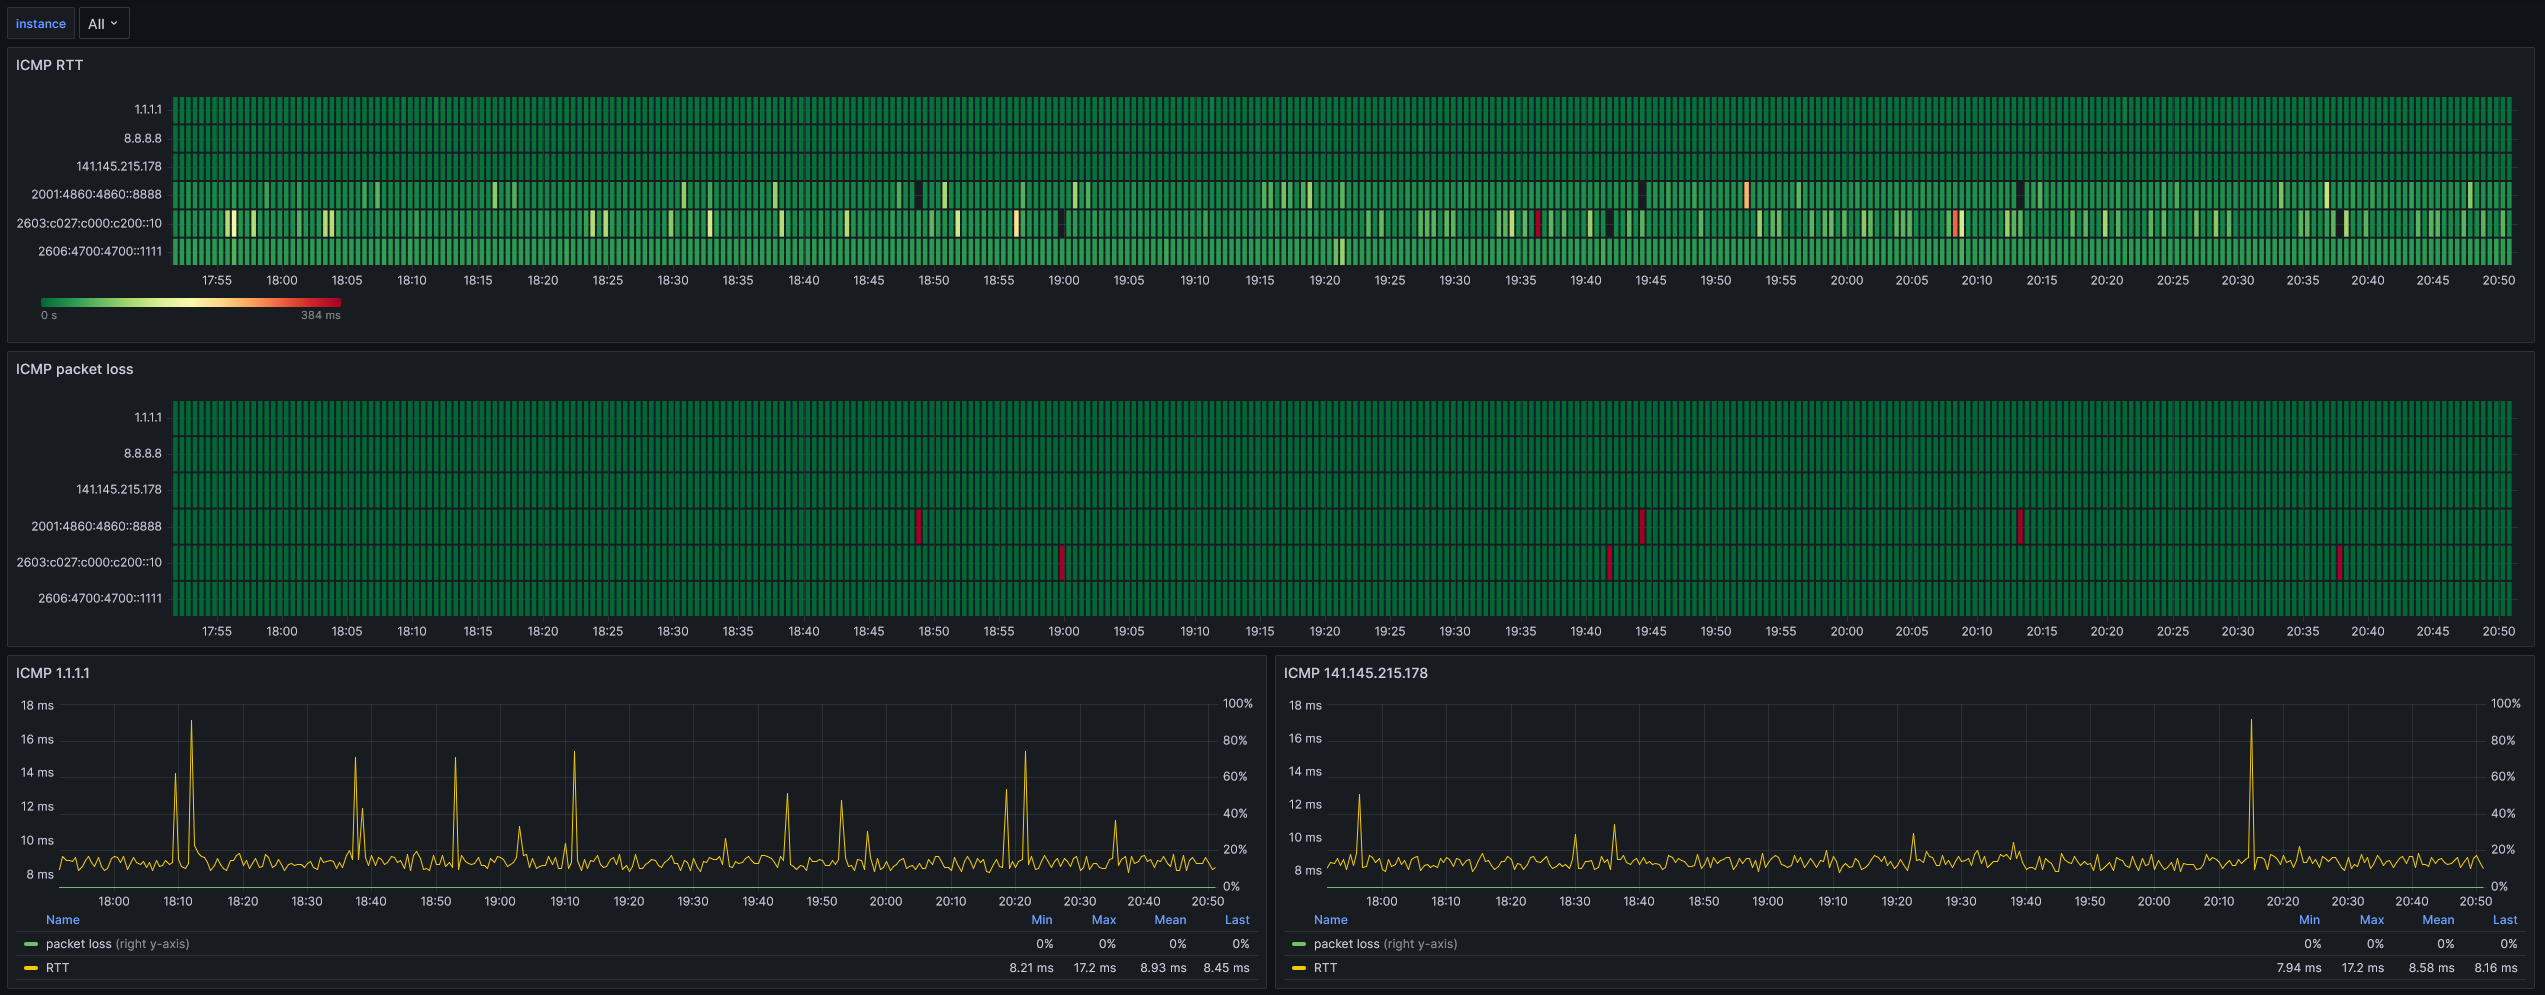
Task: Click red loss cell near 20:13 on 2001:4860:4860::8888 row
Action: 2020,526
